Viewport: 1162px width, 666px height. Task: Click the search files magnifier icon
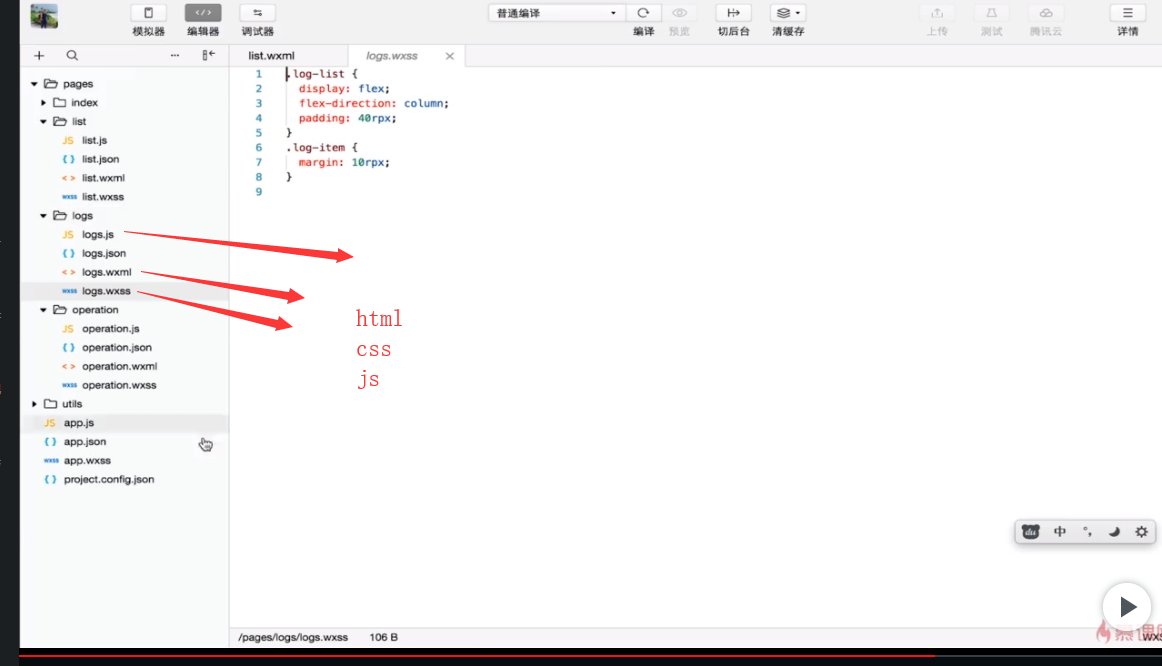72,56
